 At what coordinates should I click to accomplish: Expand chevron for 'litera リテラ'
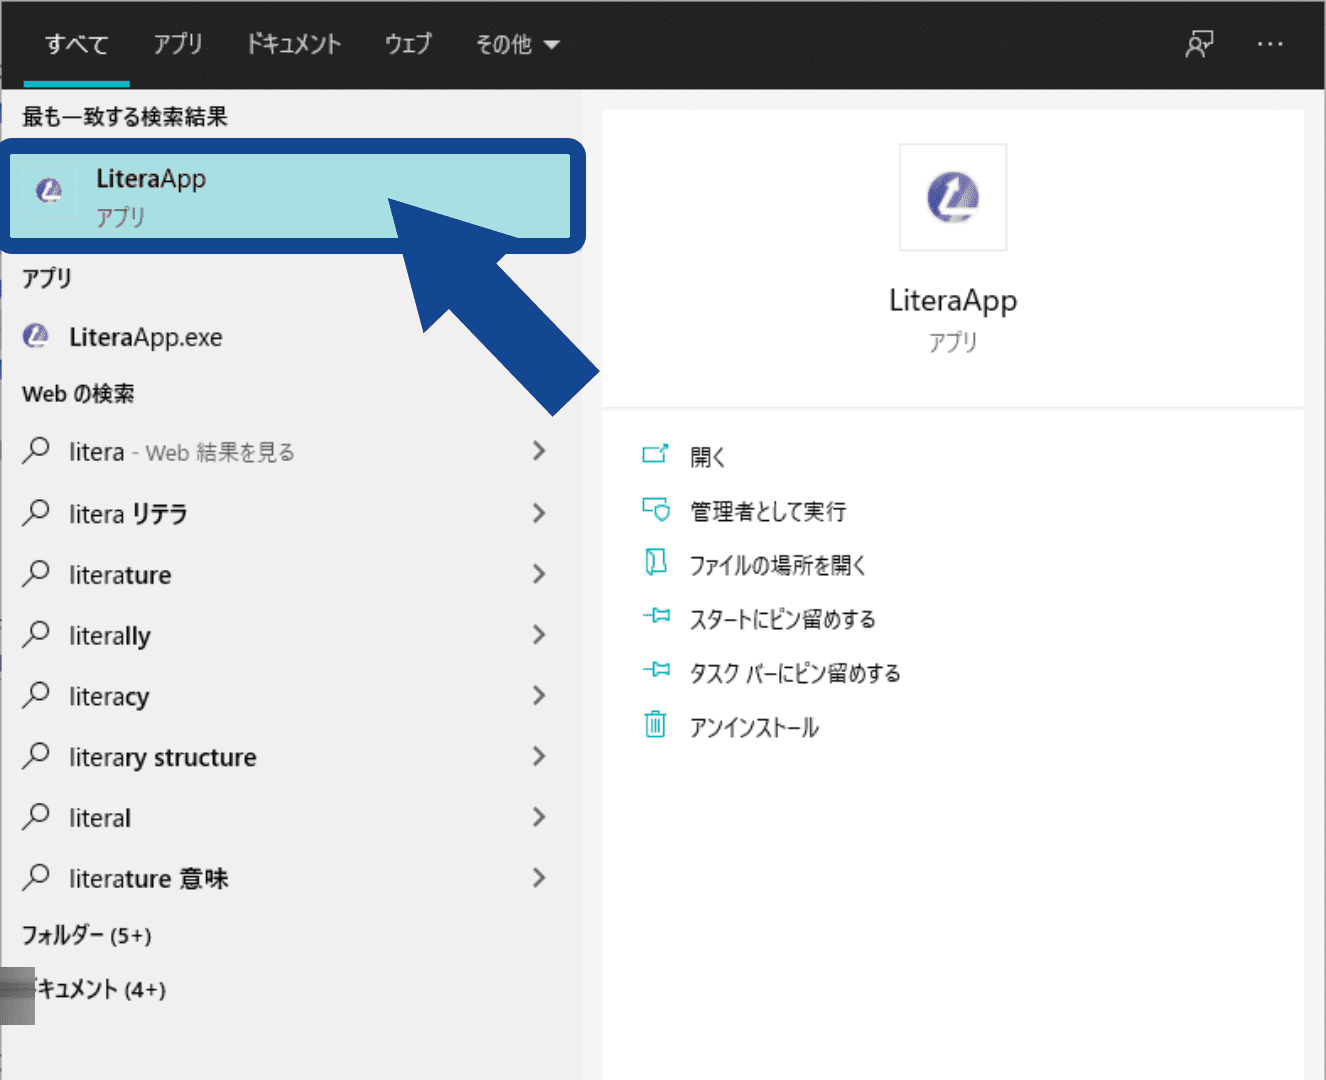539,513
